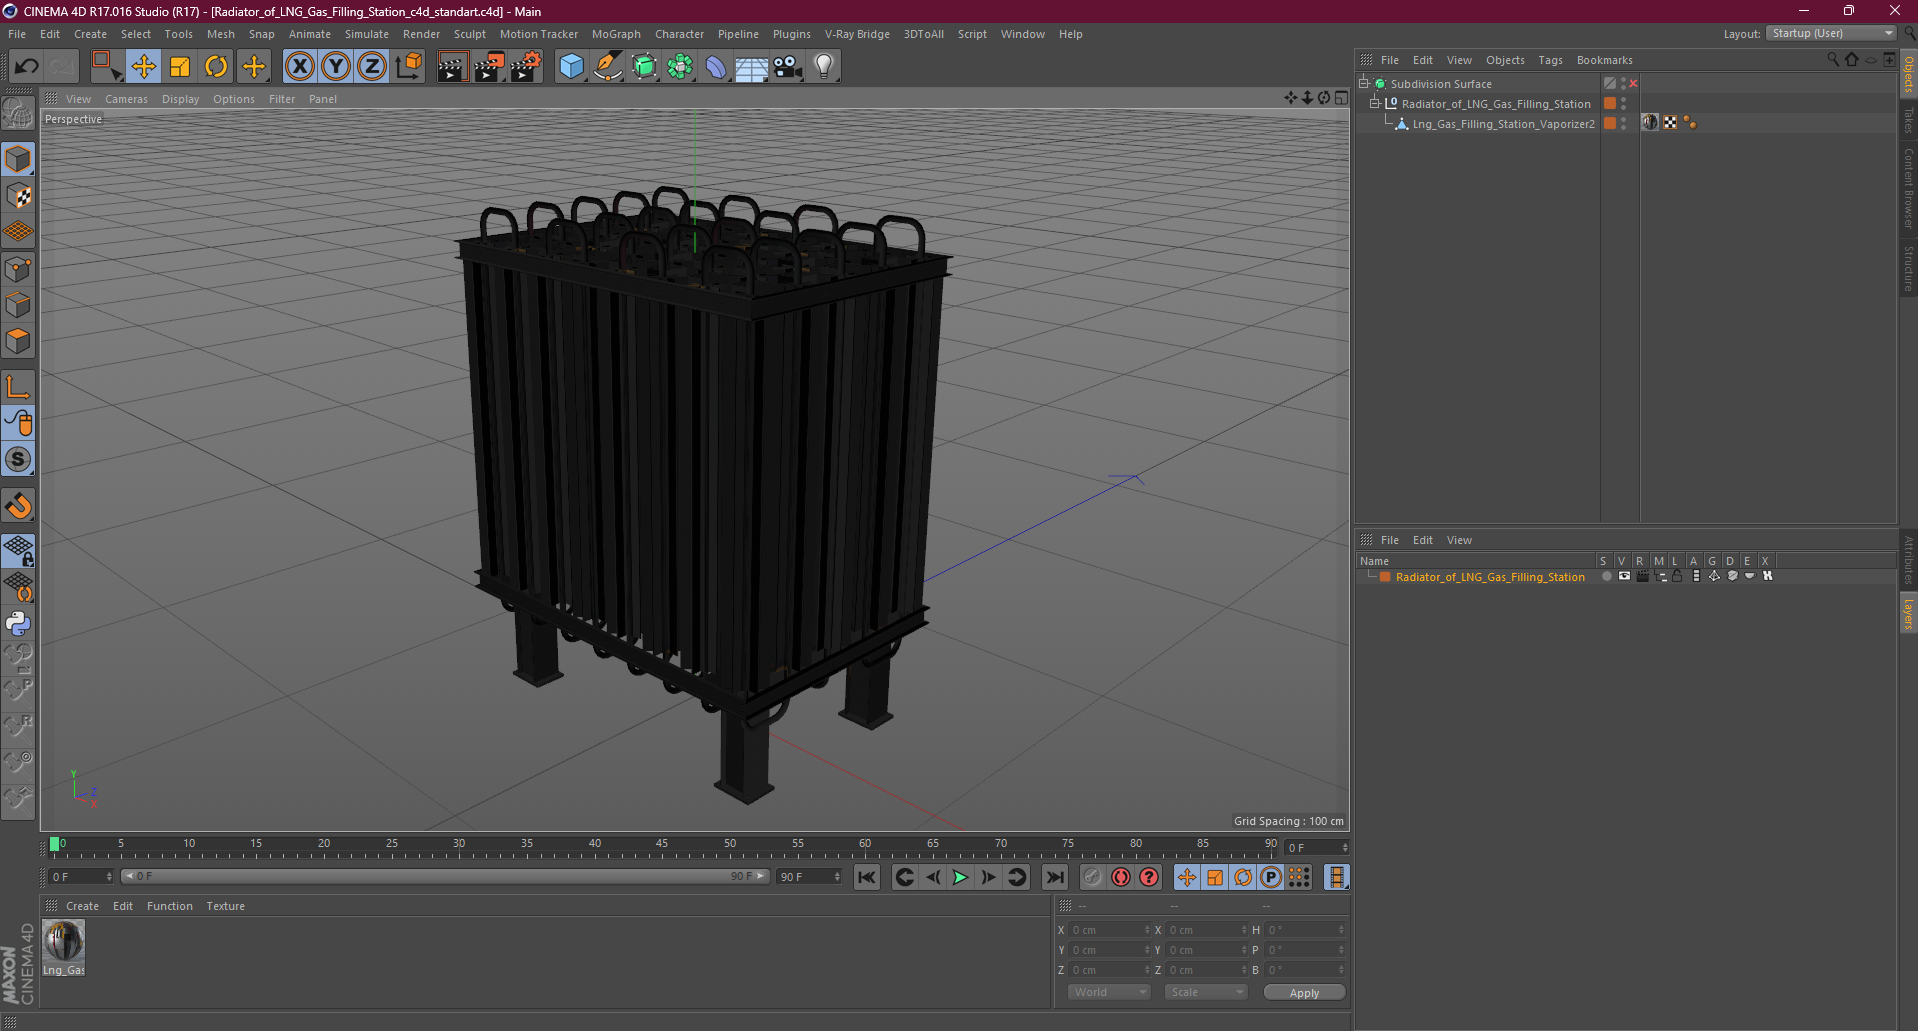Image resolution: width=1918 pixels, height=1031 pixels.
Task: Open the Mesh menu
Action: coord(220,34)
